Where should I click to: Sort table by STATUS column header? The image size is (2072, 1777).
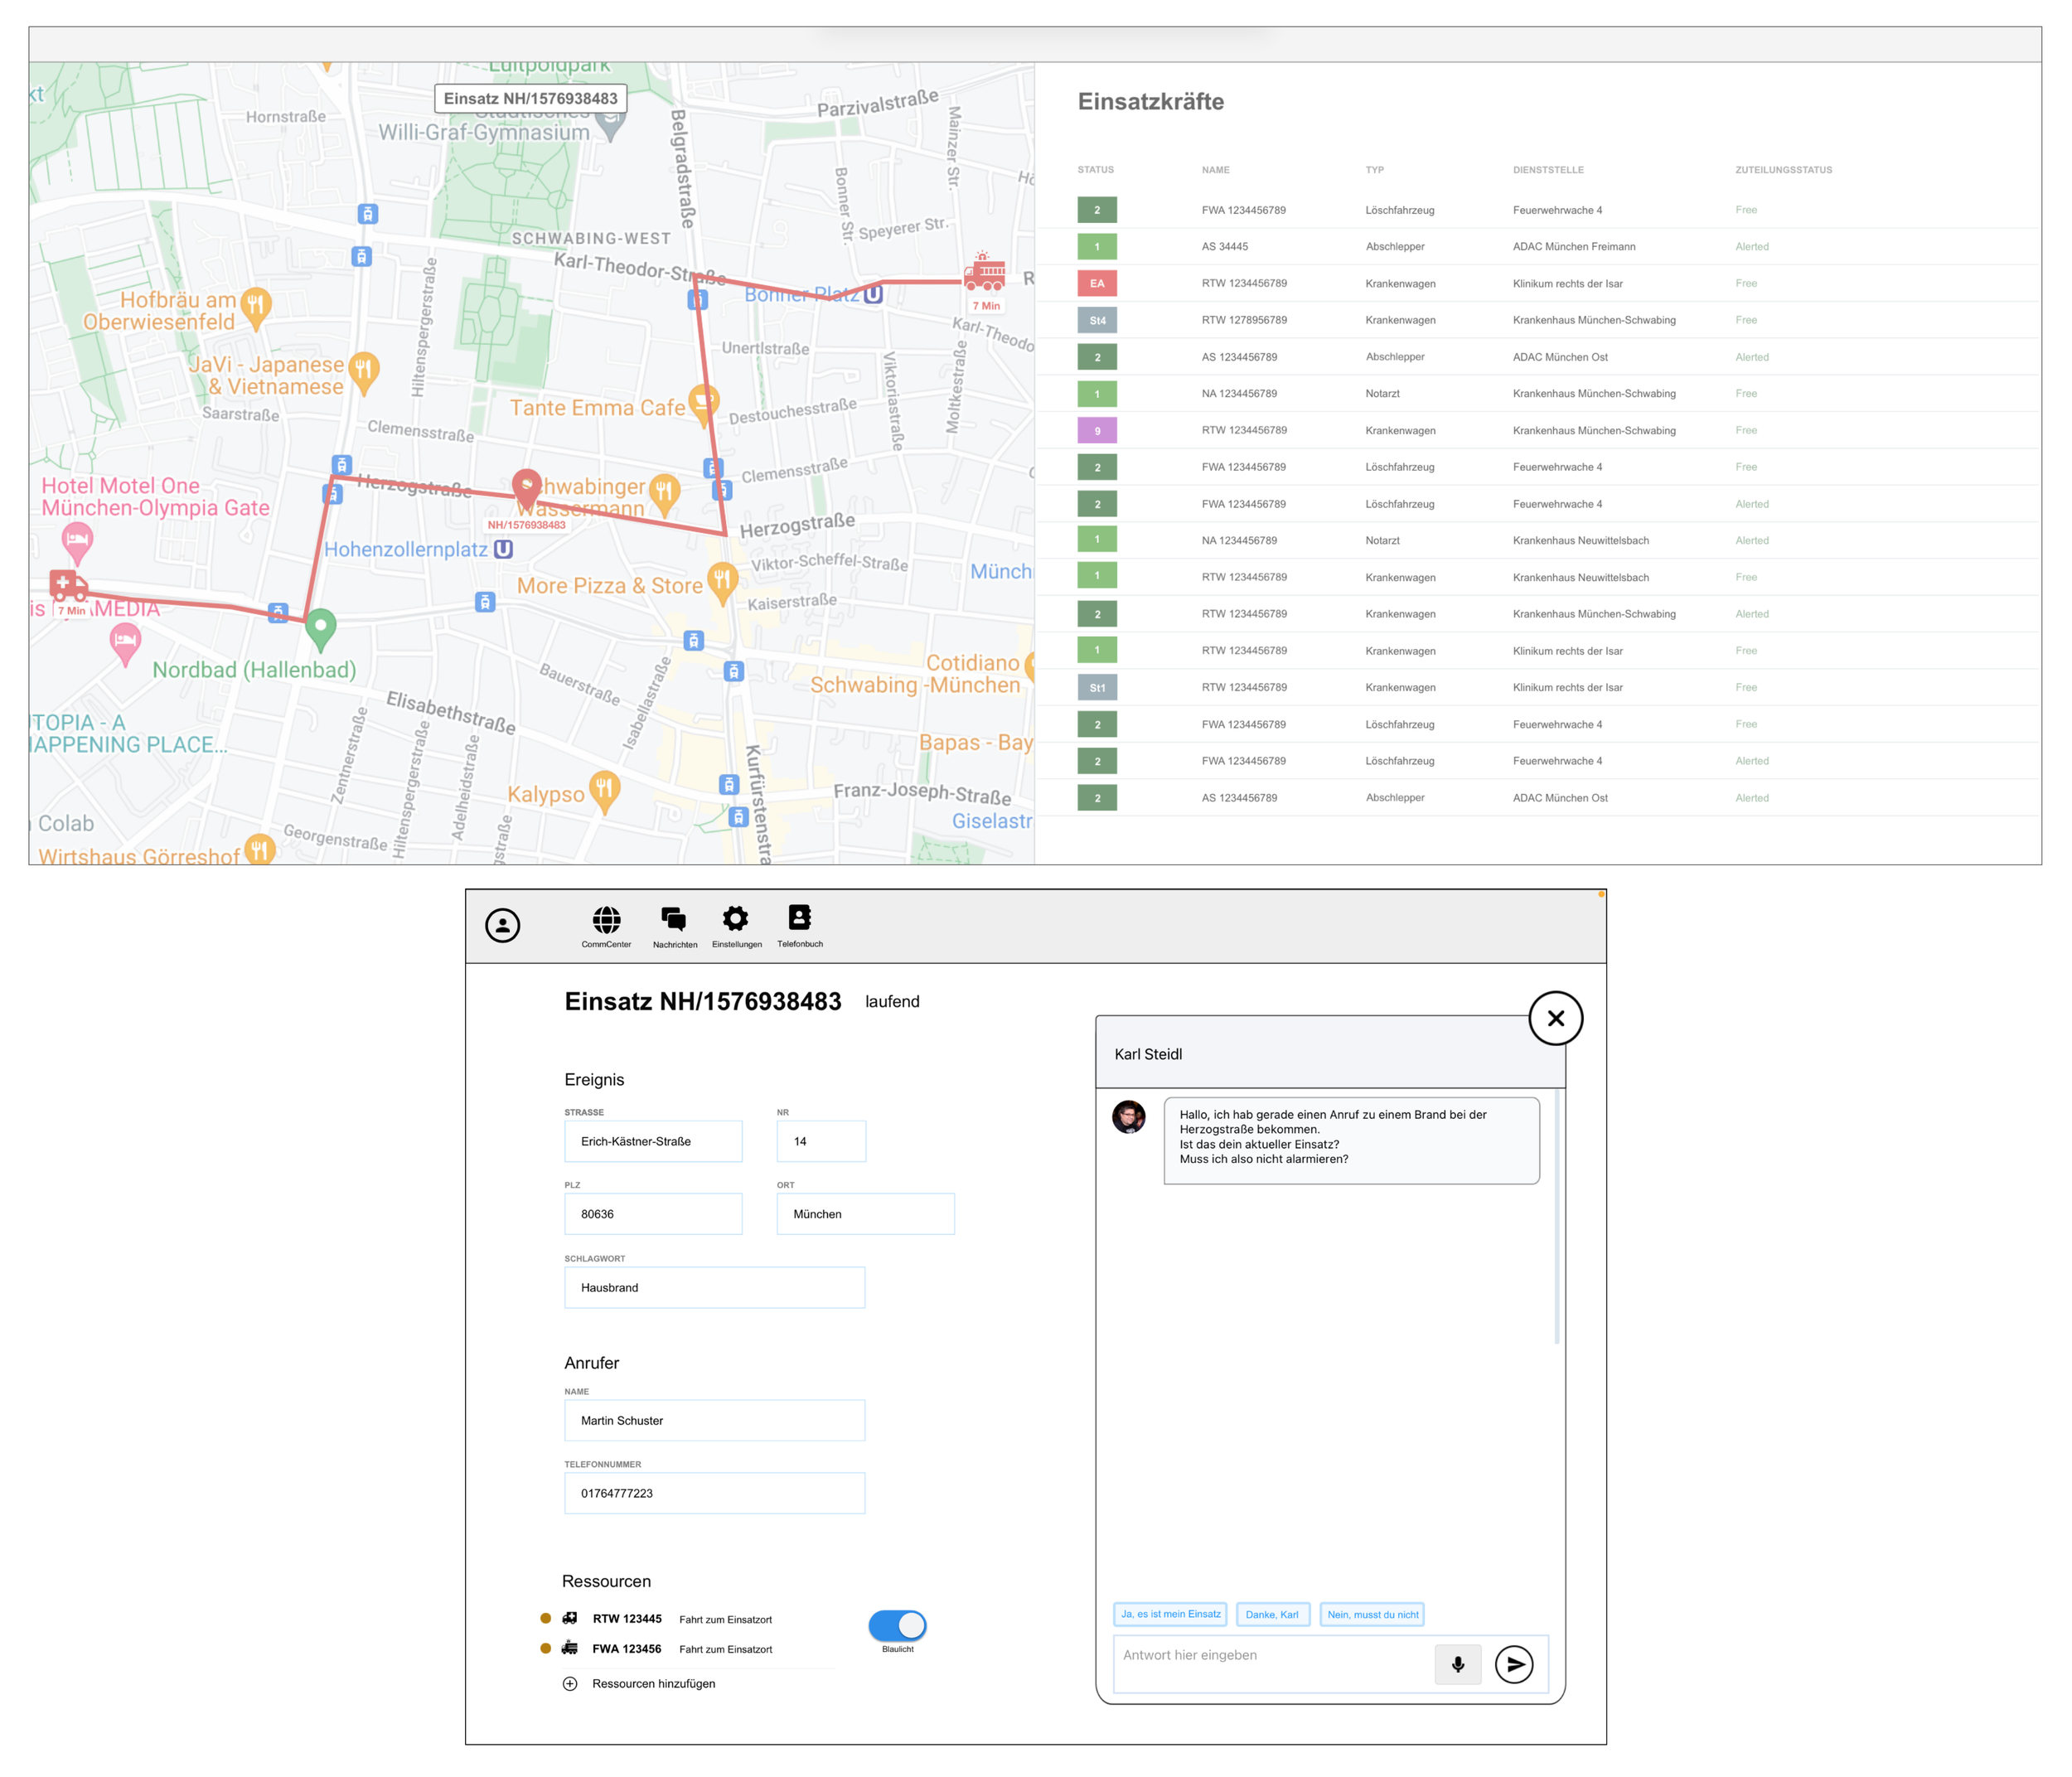[1095, 170]
